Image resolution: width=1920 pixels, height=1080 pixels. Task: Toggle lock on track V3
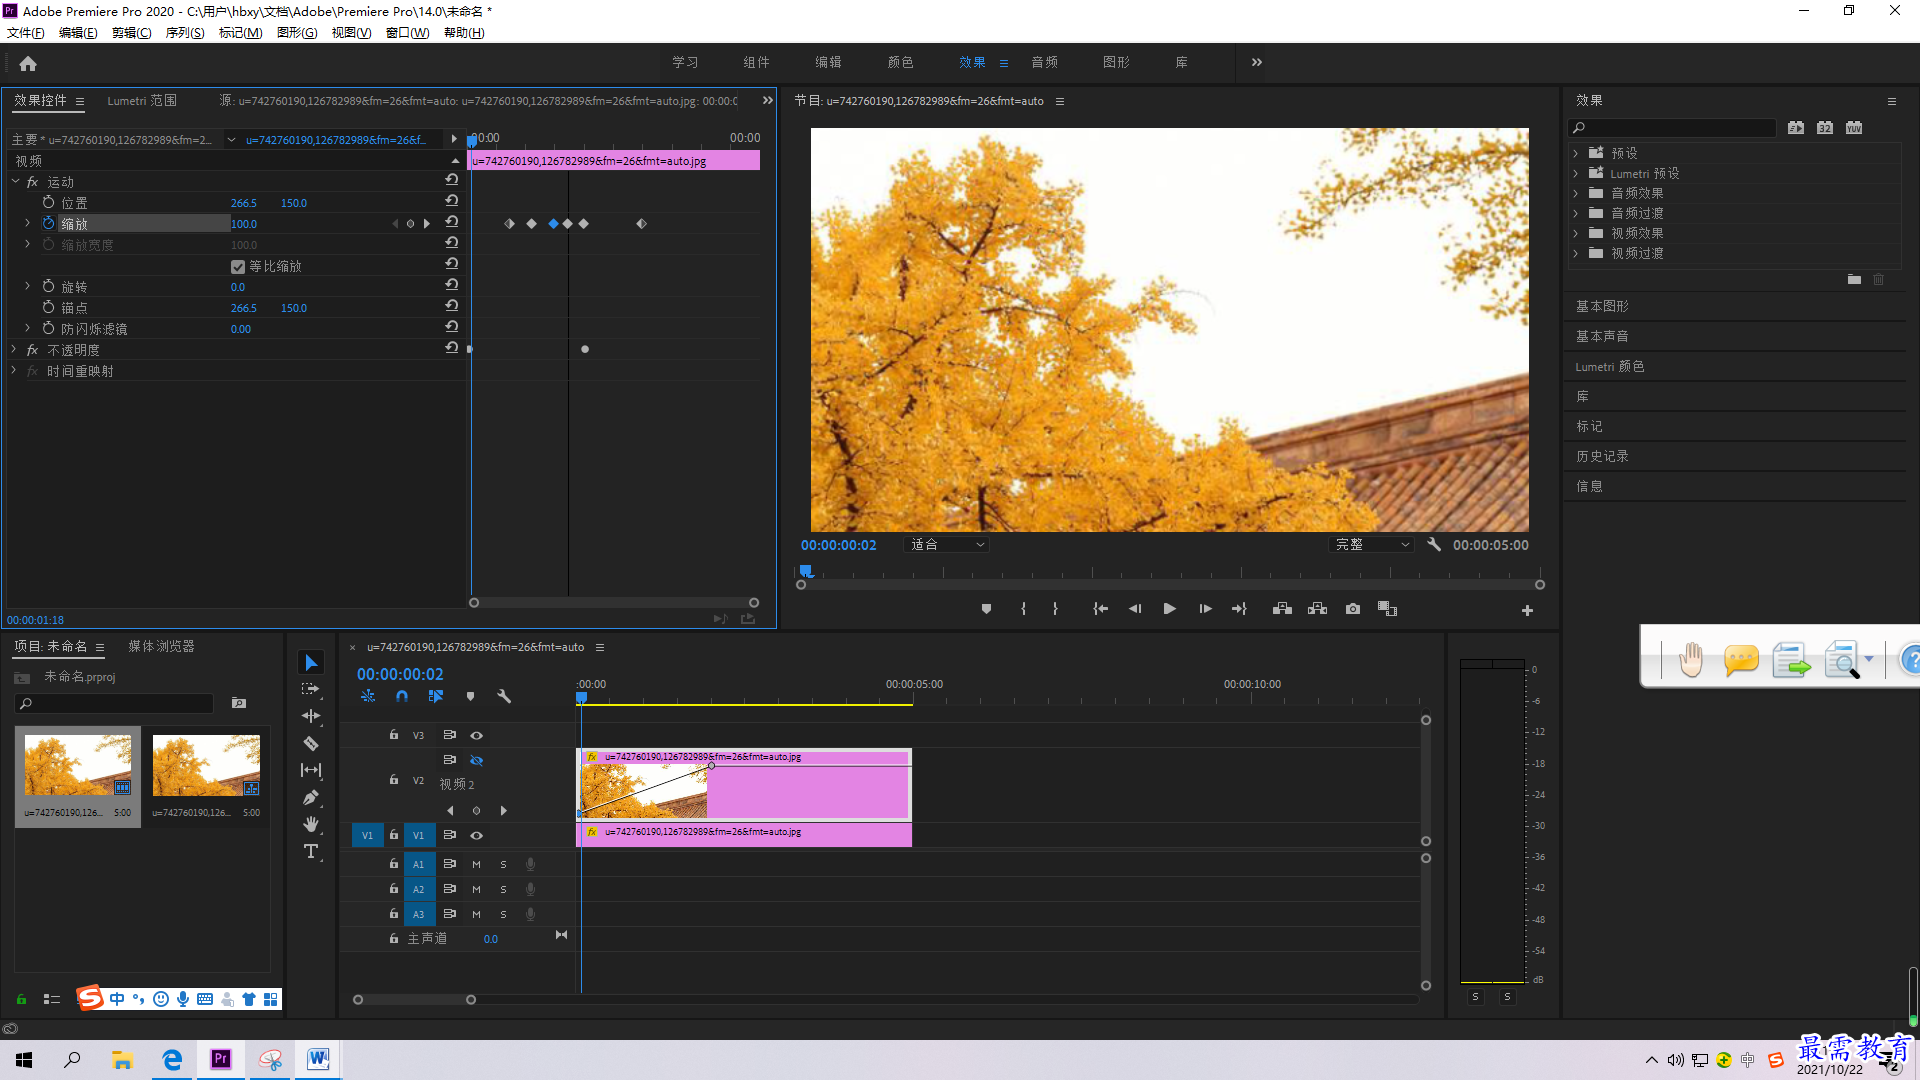point(394,735)
